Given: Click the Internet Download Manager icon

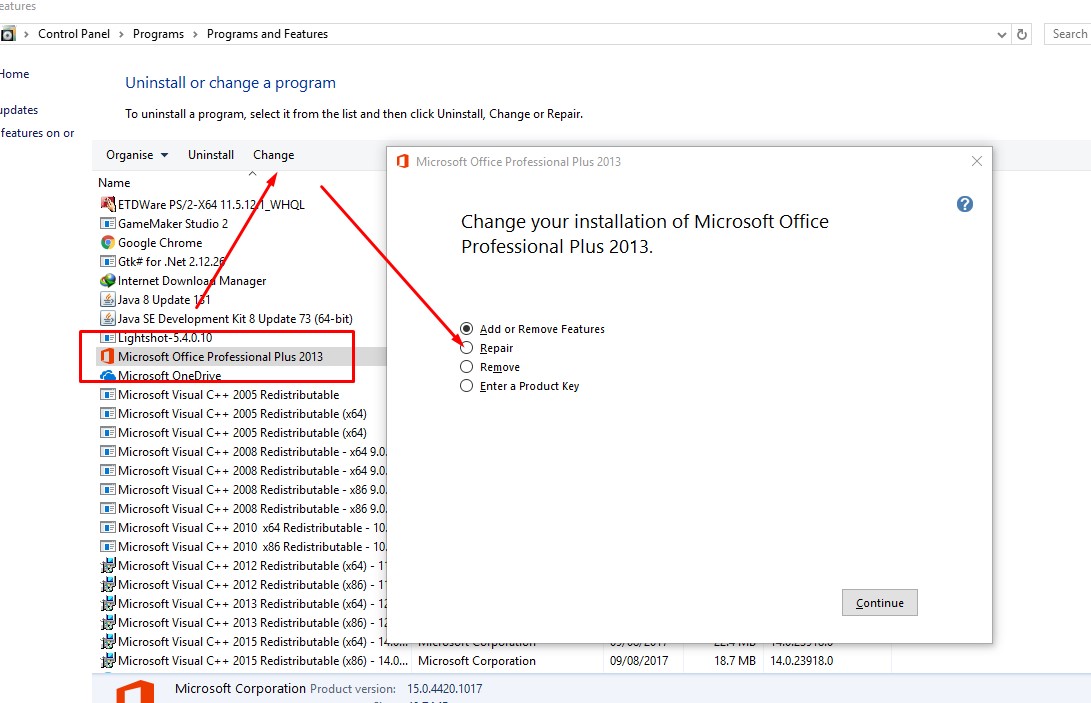Looking at the screenshot, I should pos(107,281).
